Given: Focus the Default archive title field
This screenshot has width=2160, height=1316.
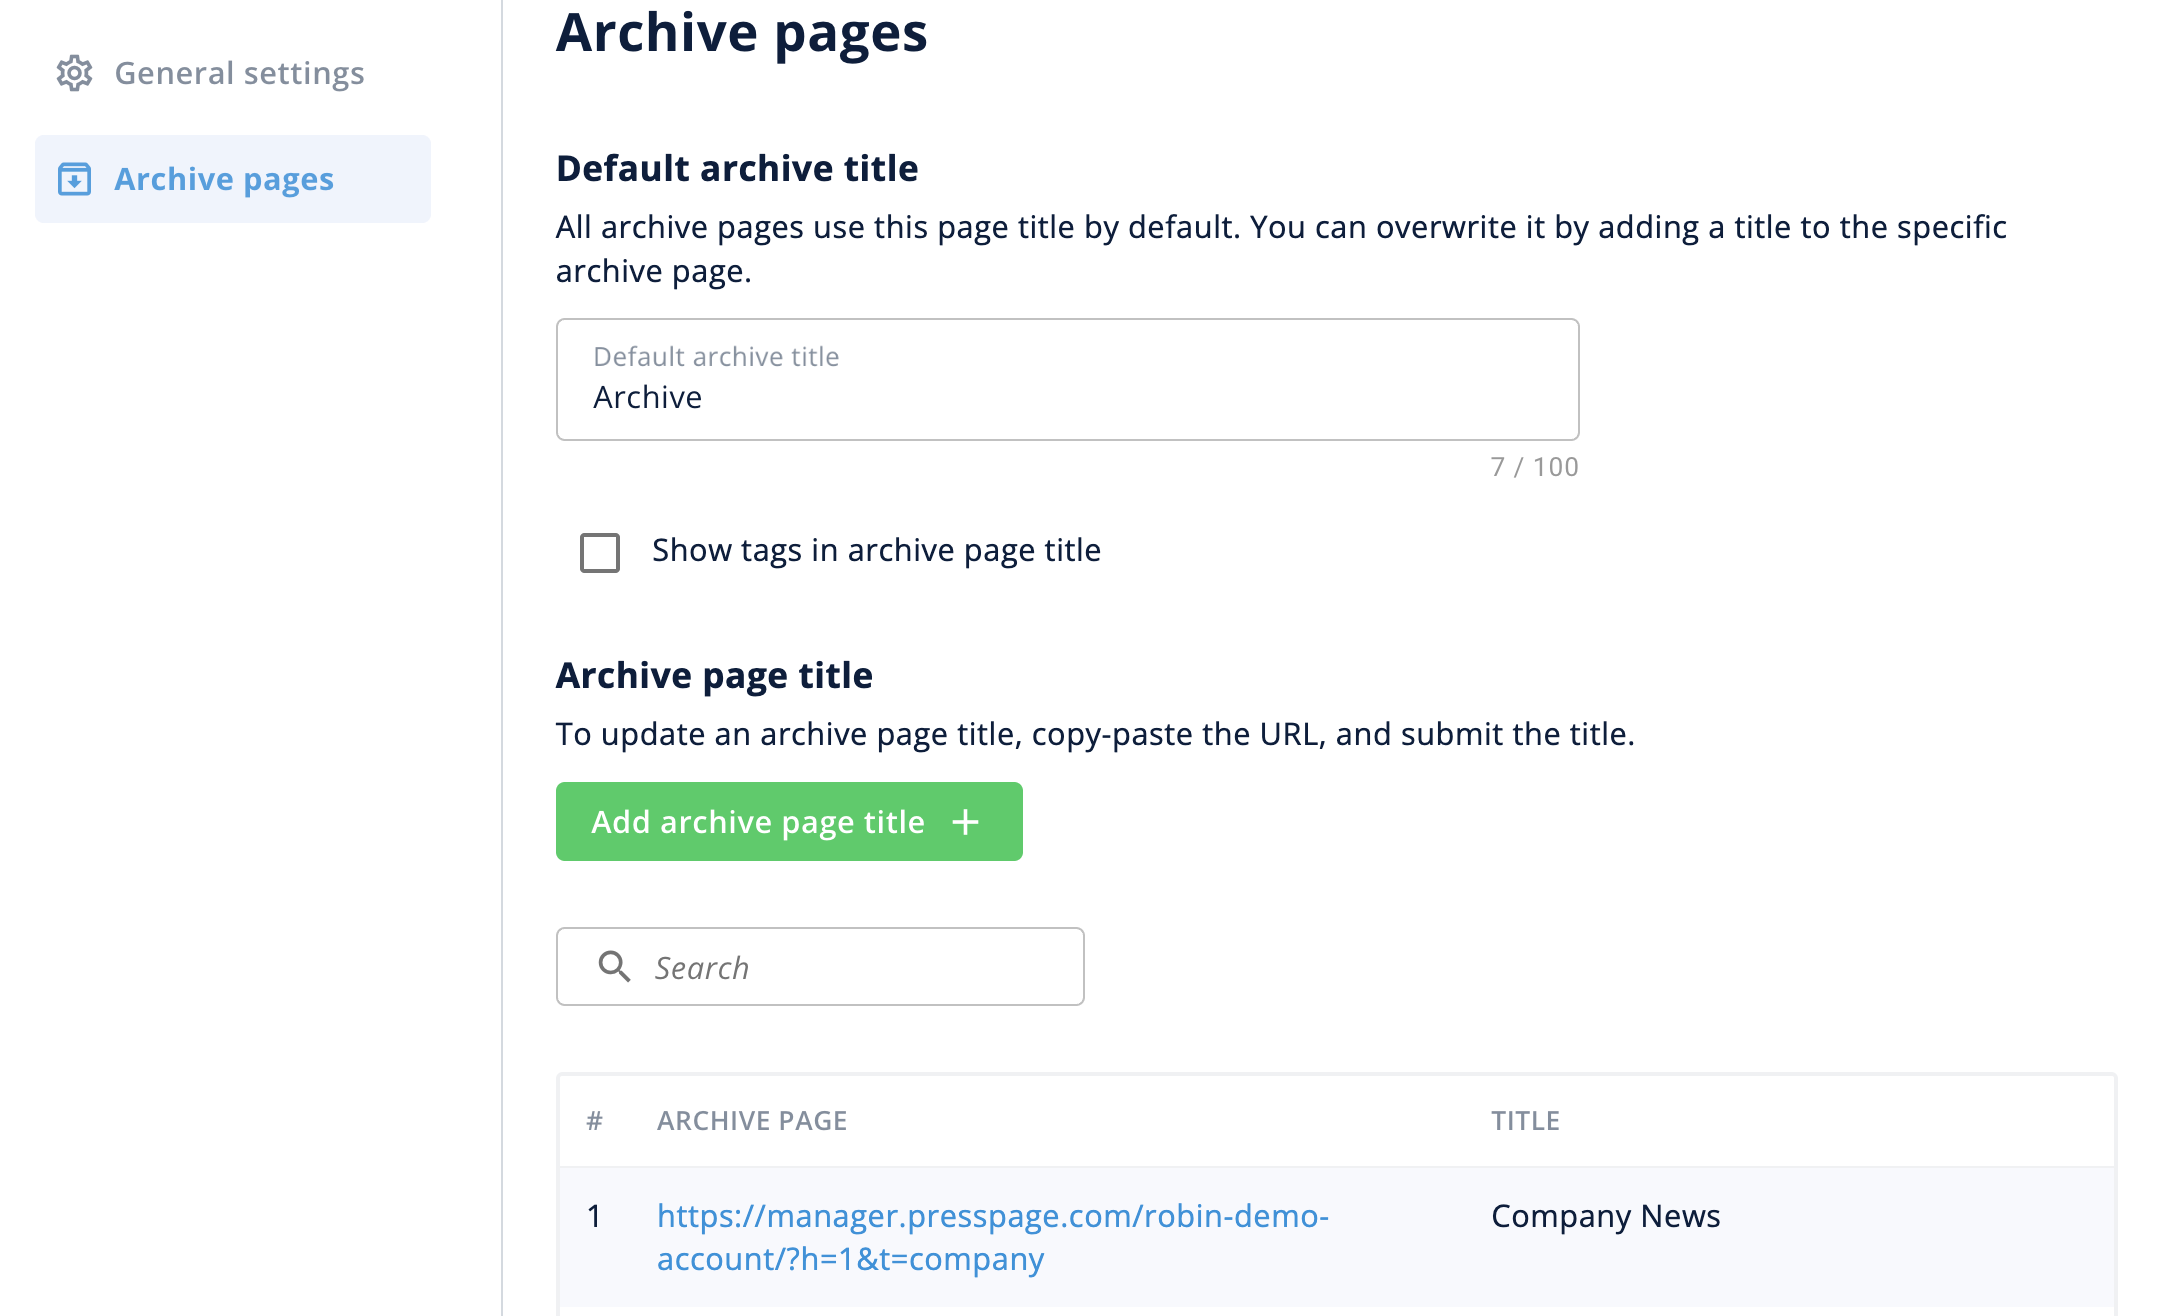Looking at the screenshot, I should pyautogui.click(x=1066, y=397).
